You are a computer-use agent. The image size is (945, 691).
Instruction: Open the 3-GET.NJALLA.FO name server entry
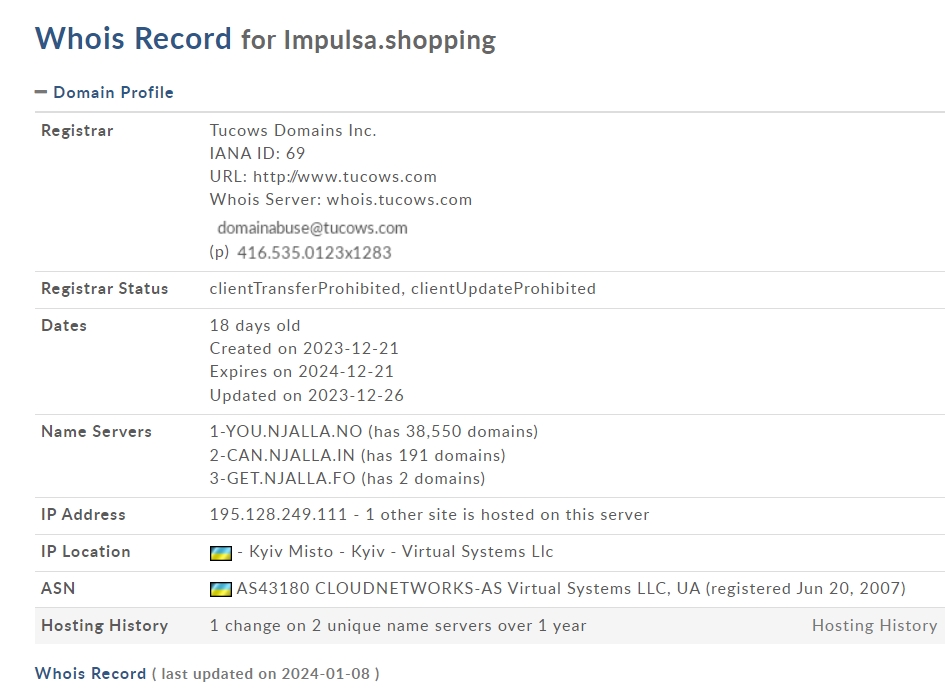[283, 478]
